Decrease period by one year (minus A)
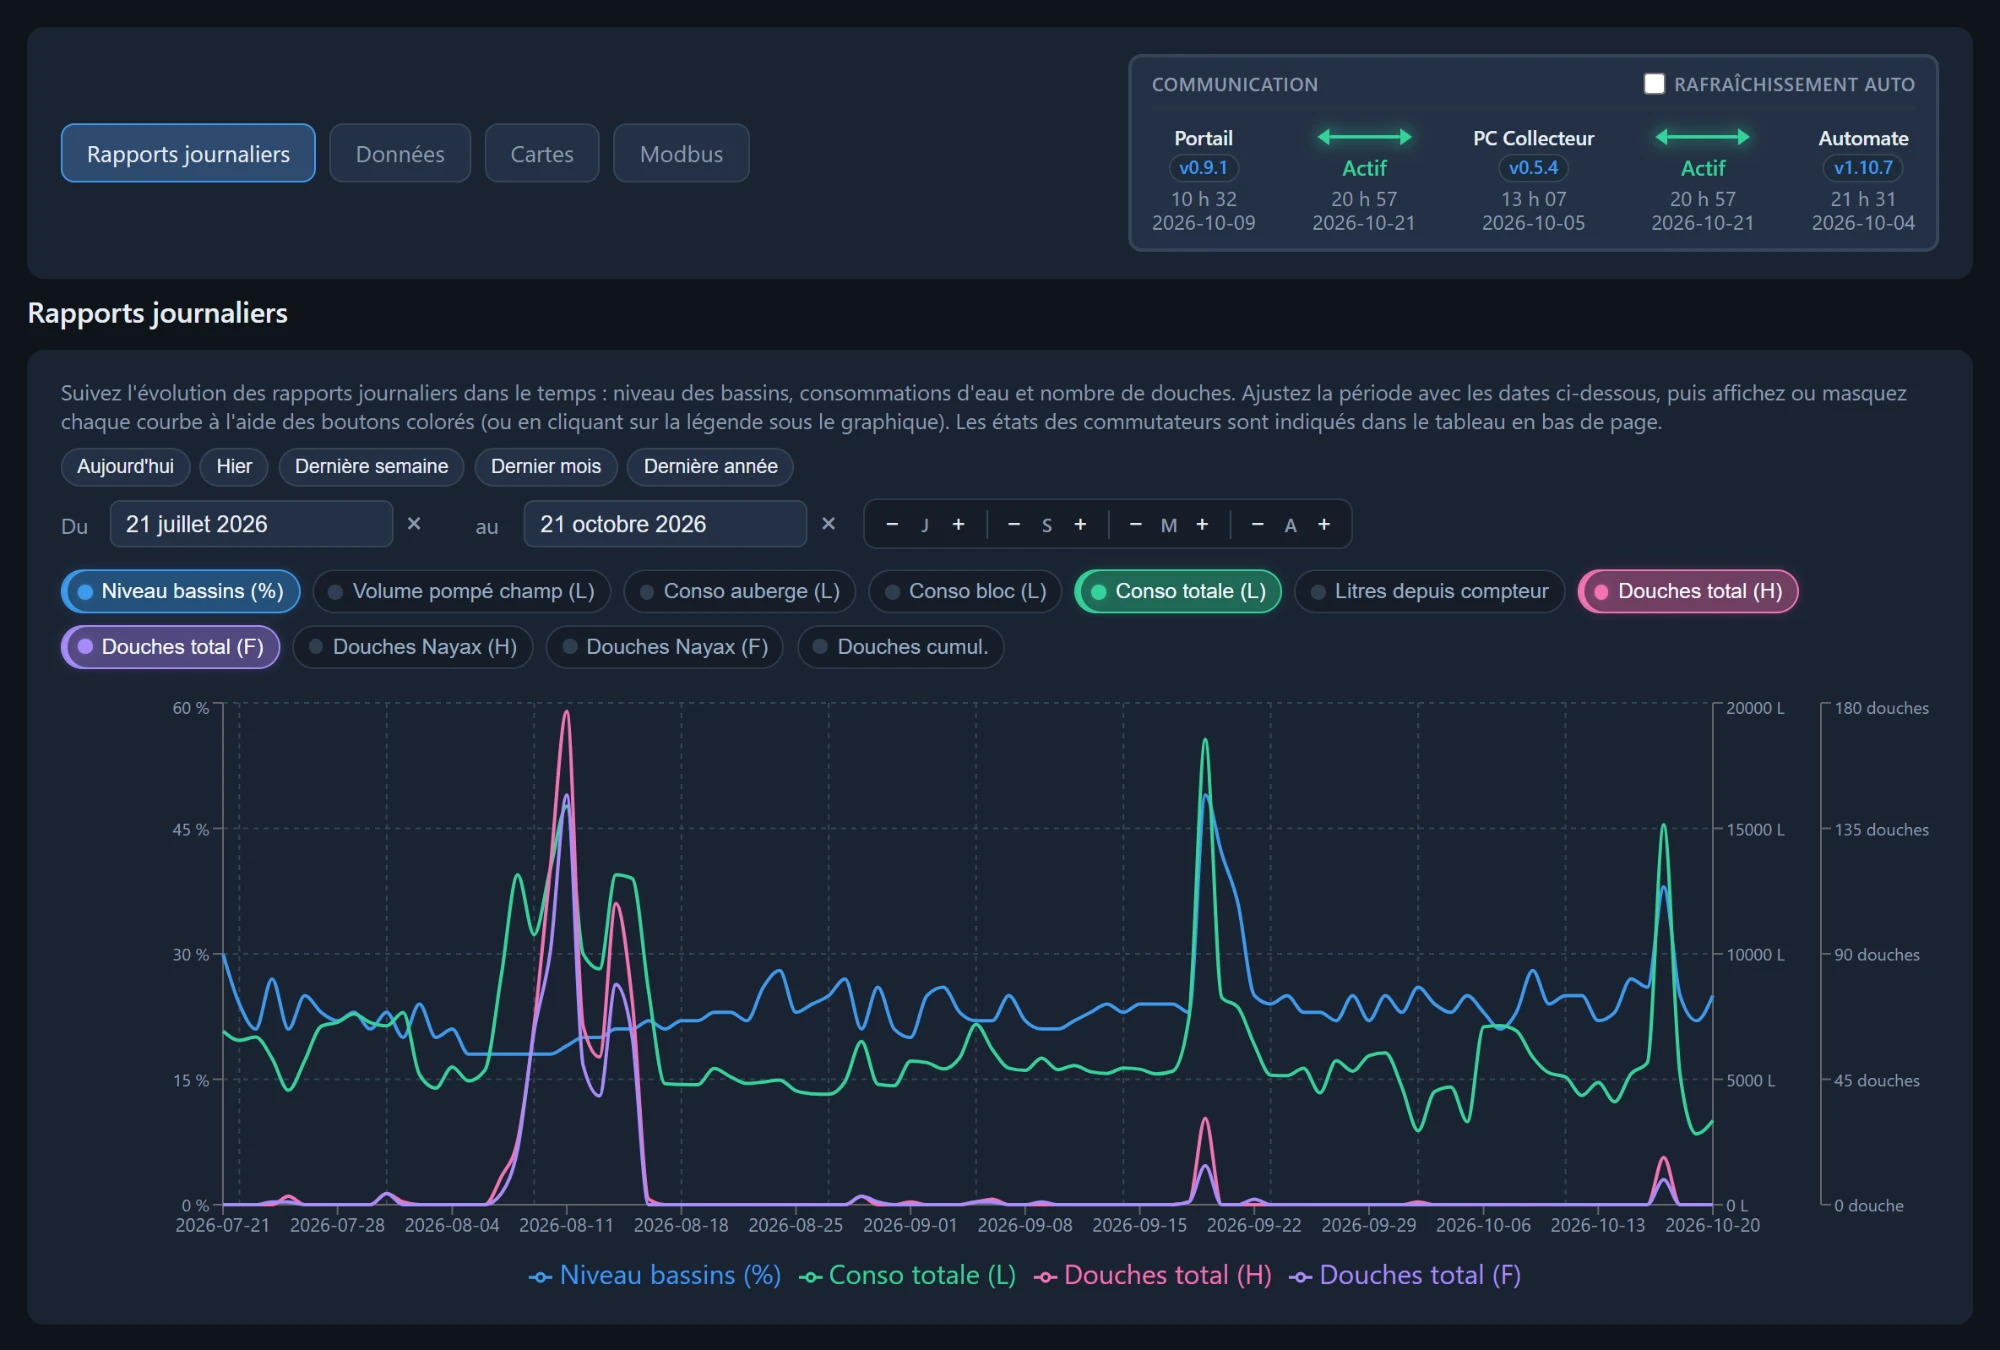Image resolution: width=2000 pixels, height=1350 pixels. 1258,525
